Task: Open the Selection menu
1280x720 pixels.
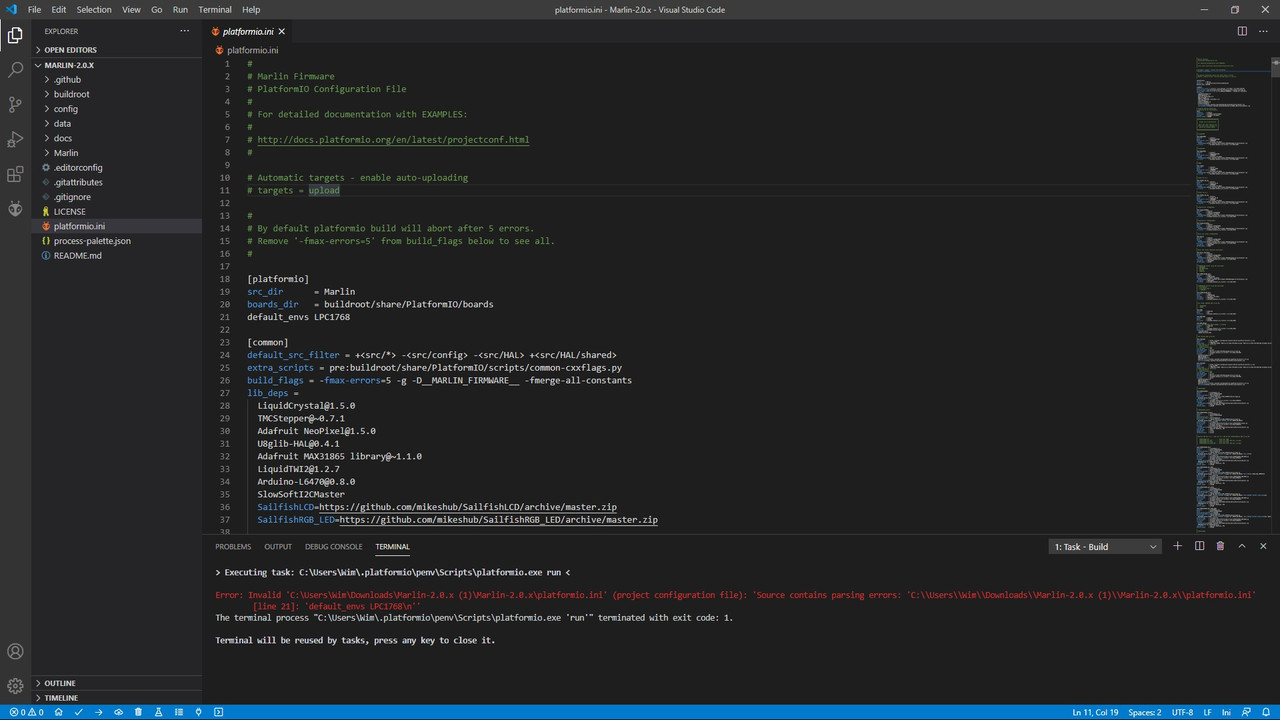Action: [x=94, y=9]
